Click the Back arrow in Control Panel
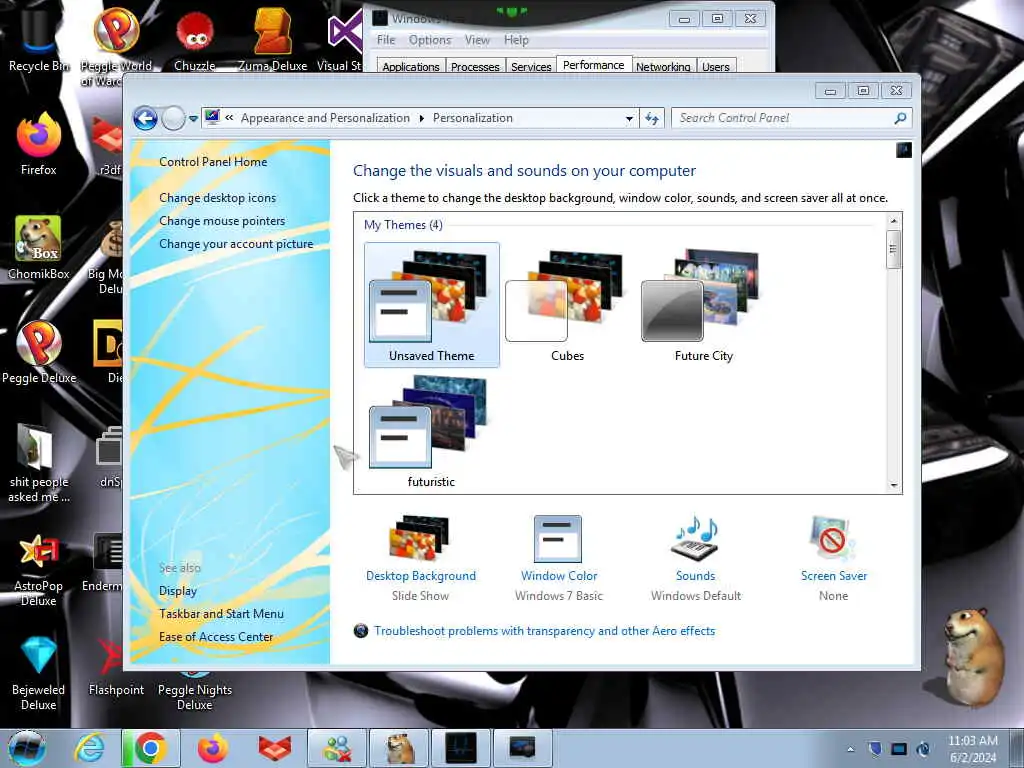The image size is (1024, 768). pos(145,118)
